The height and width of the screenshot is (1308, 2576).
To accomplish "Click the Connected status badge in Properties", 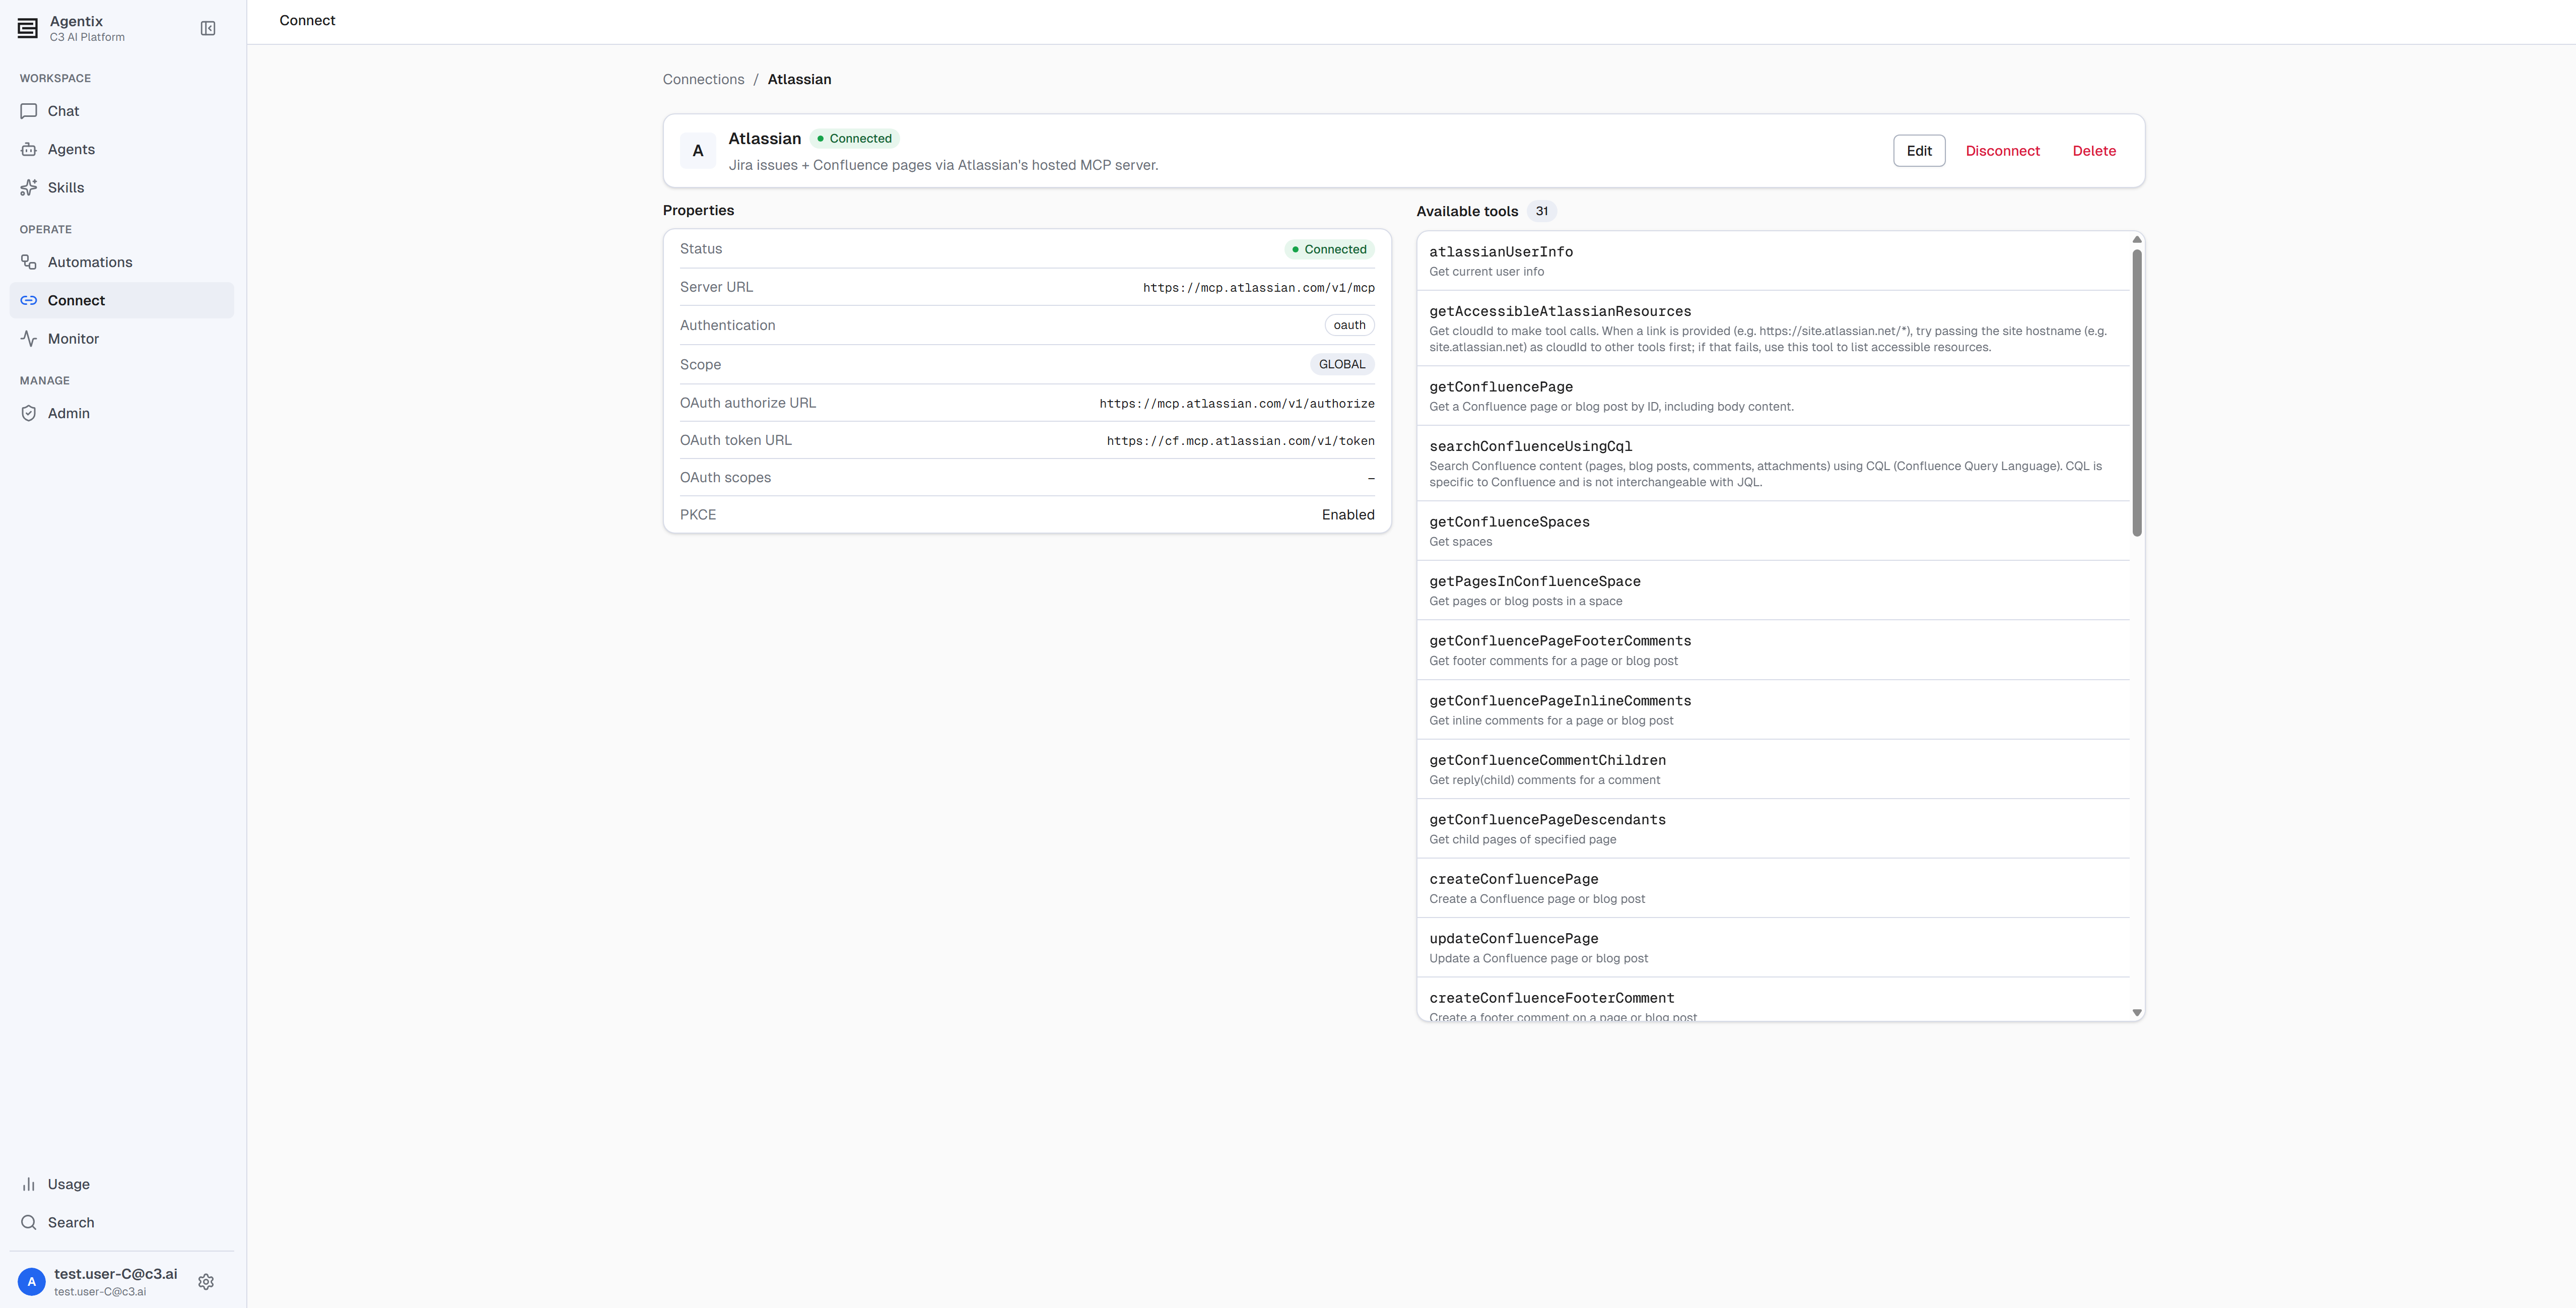I will pyautogui.click(x=1329, y=249).
